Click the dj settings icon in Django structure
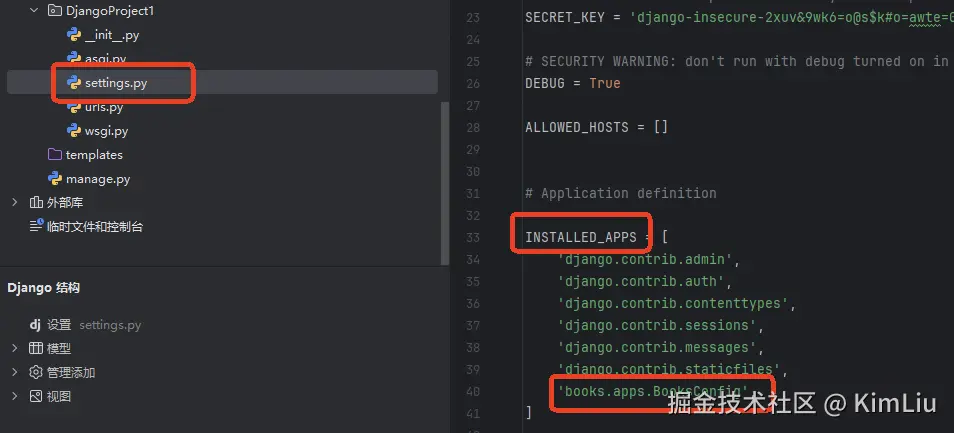The width and height of the screenshot is (954, 433). (35, 325)
